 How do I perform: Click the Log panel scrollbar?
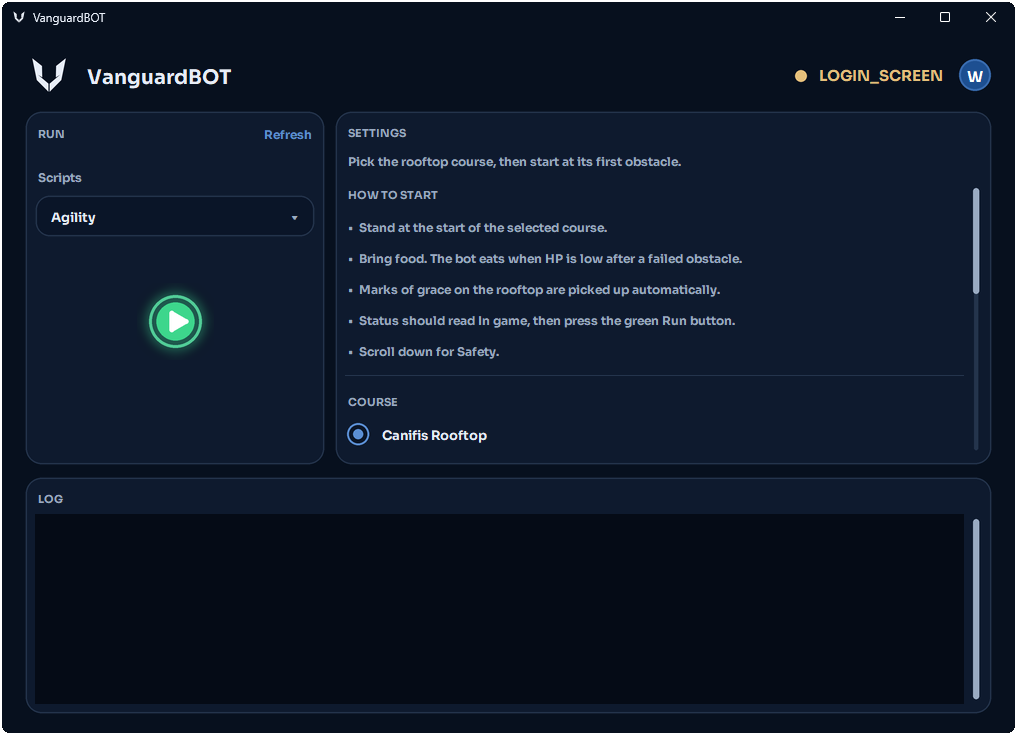[x=975, y=608]
